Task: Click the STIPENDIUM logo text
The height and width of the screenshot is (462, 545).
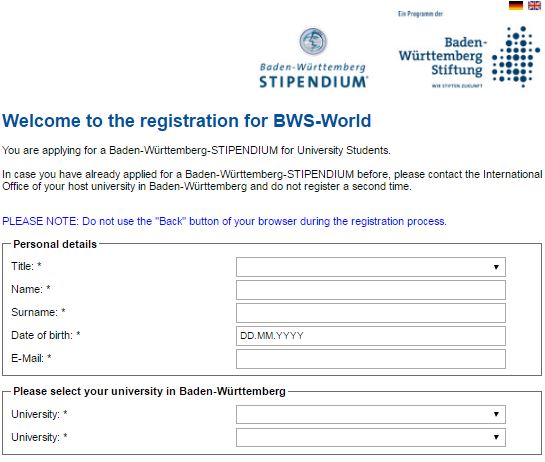Action: tap(314, 82)
